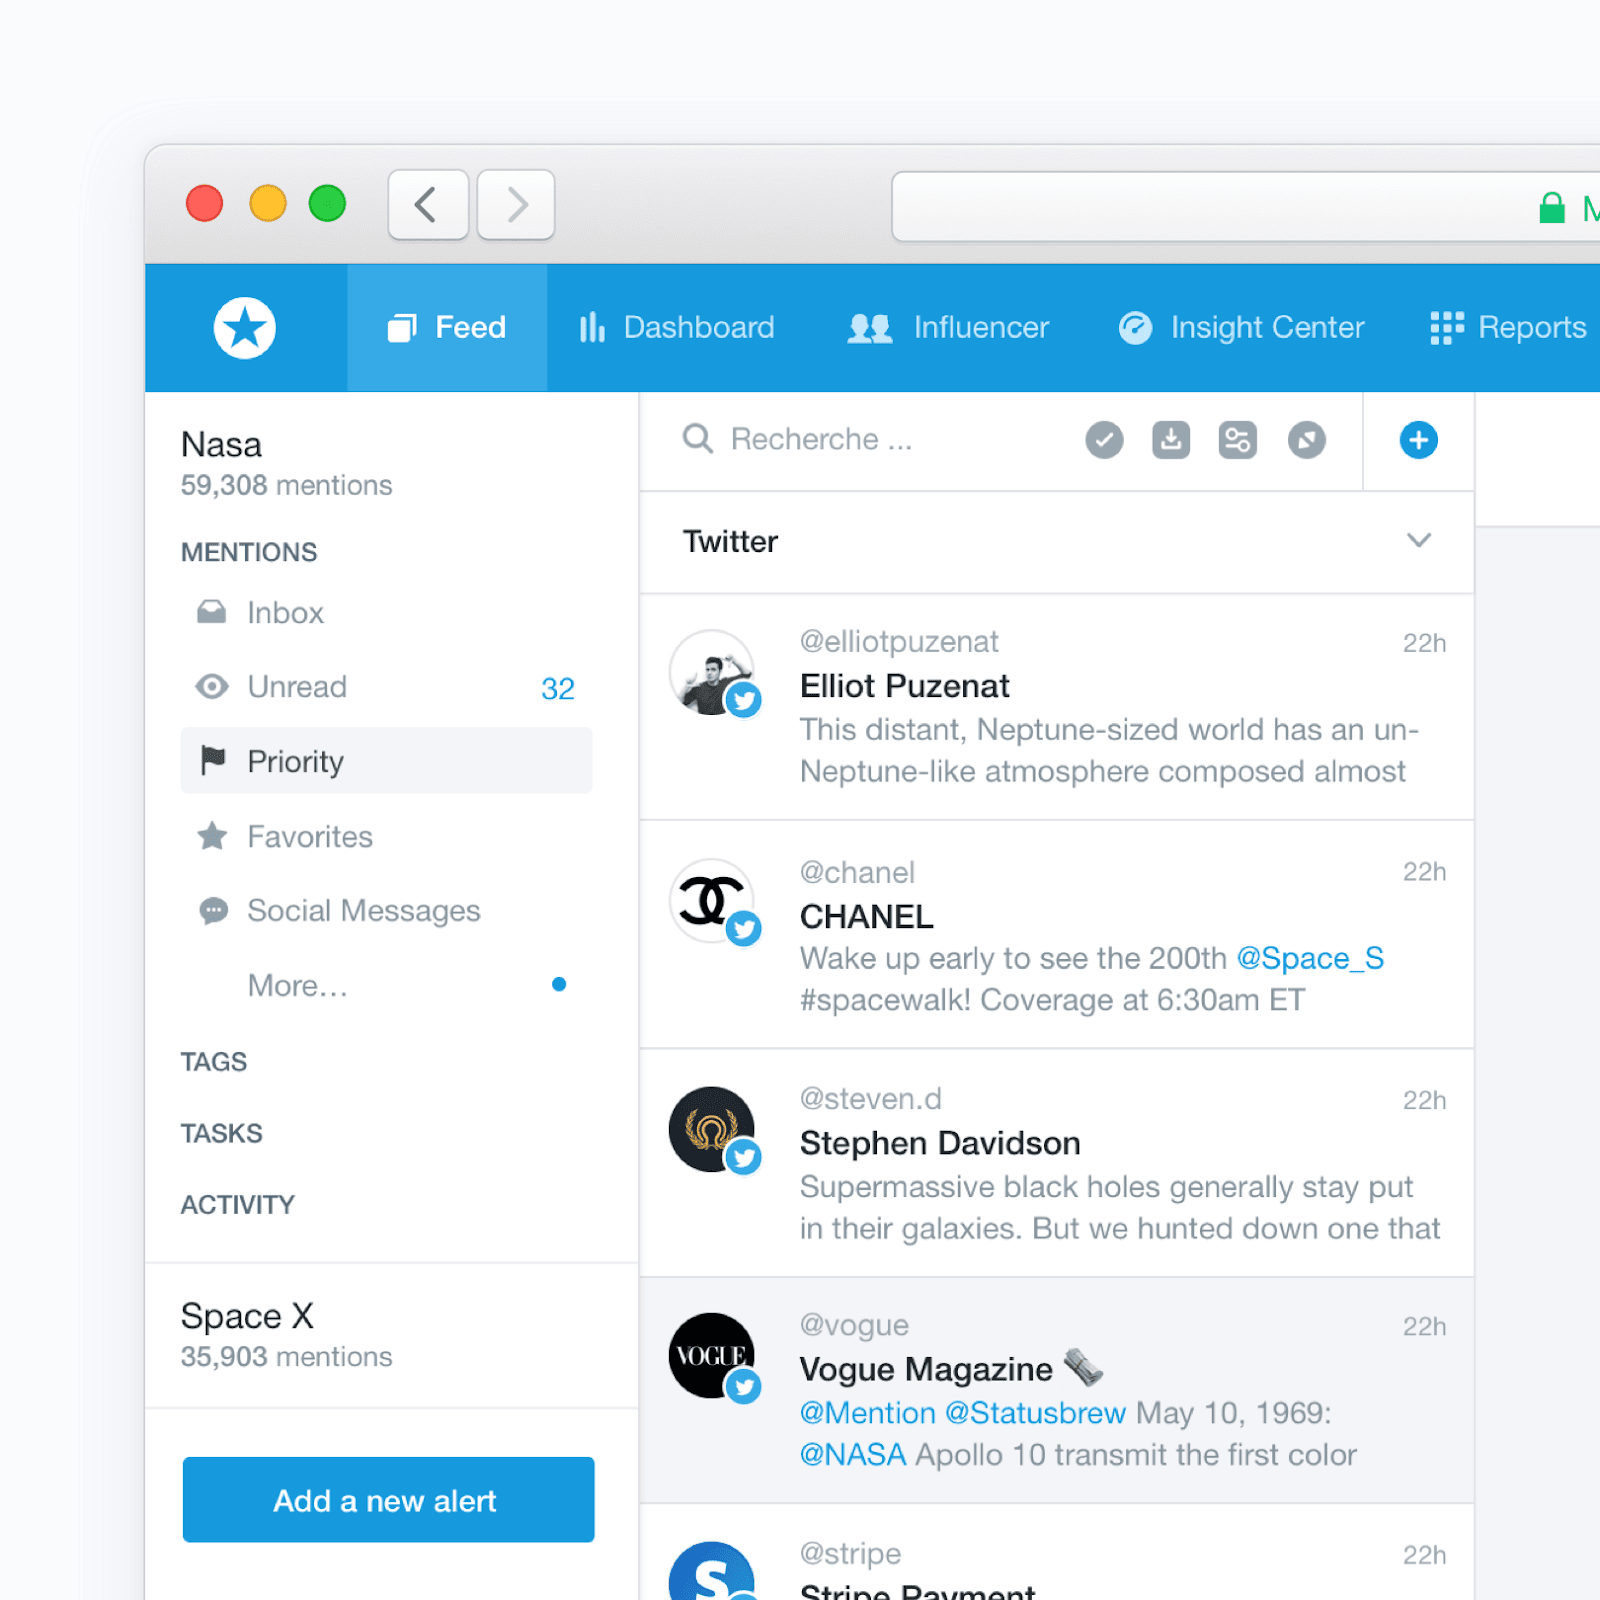Screen dimensions: 1600x1600
Task: Mark all as read checkmark icon
Action: pos(1104,440)
